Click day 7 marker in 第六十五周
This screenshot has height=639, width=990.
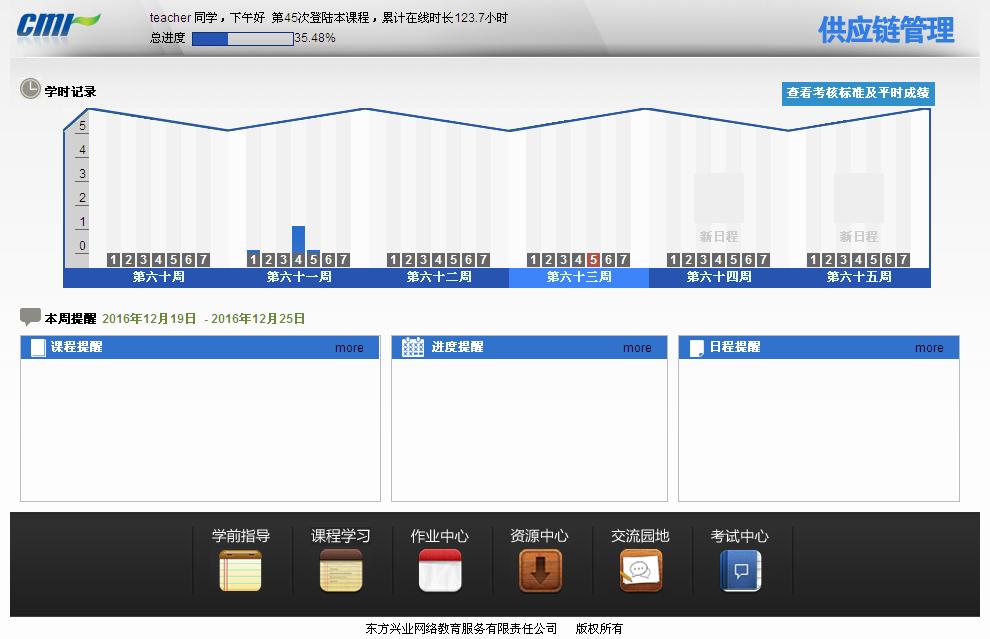click(x=904, y=260)
